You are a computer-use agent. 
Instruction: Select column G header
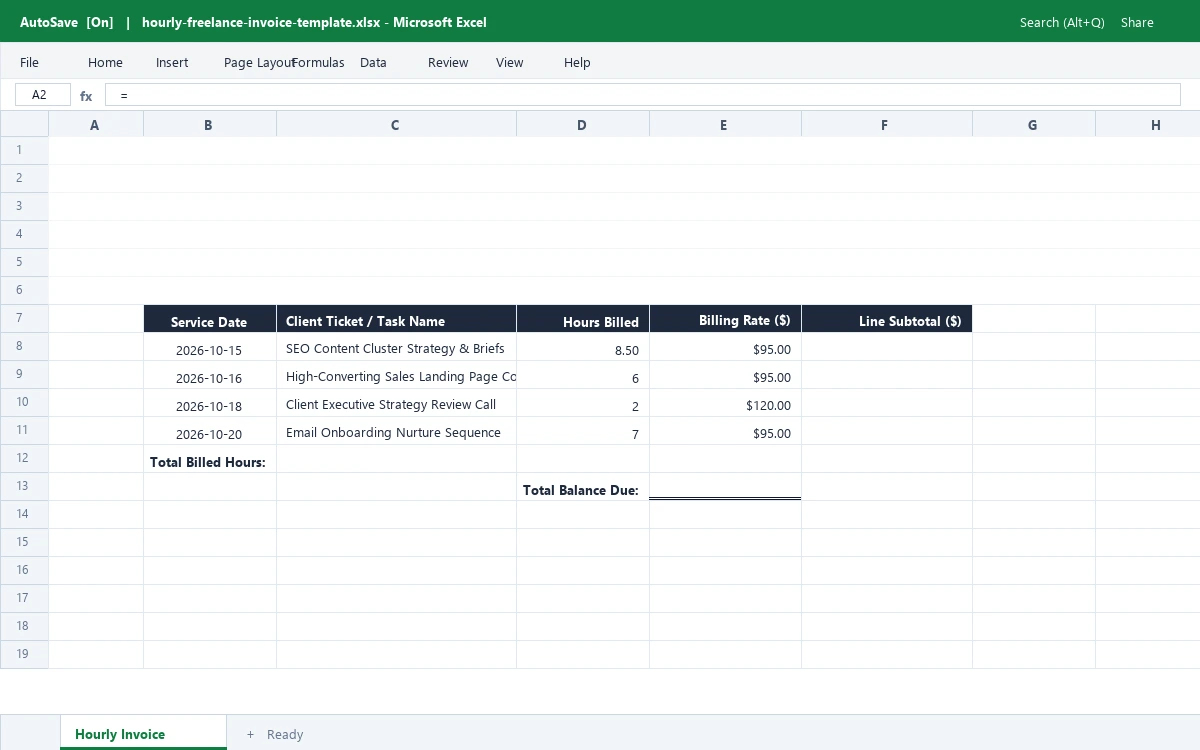(x=1034, y=124)
